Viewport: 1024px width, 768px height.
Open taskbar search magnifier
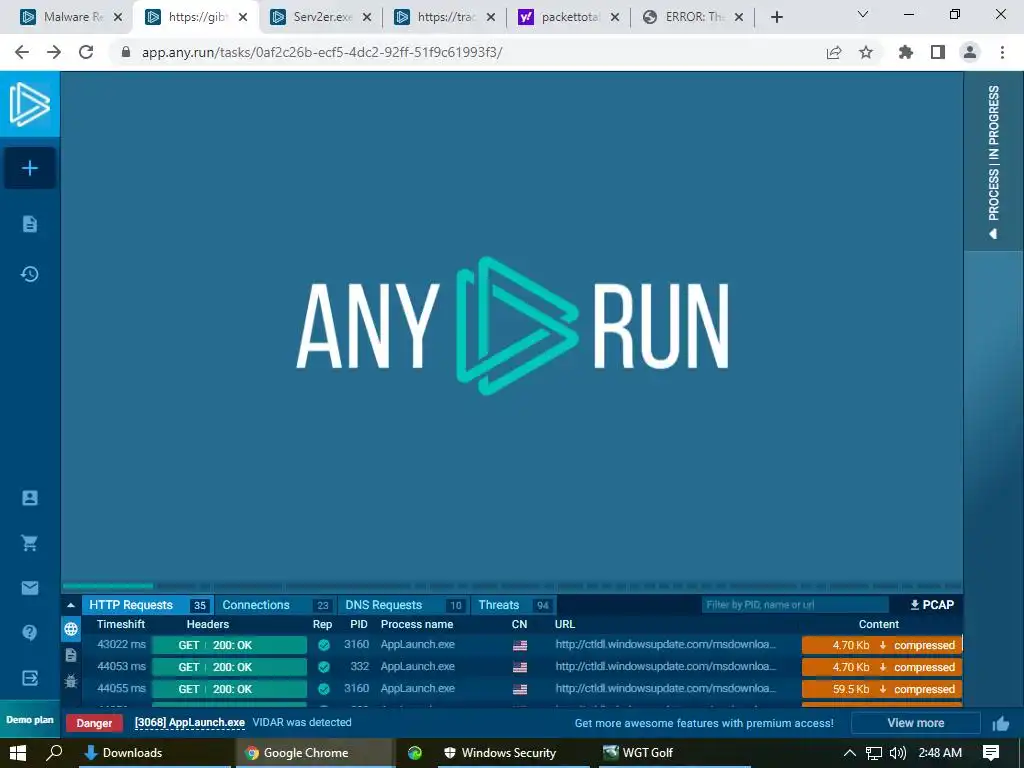point(55,753)
